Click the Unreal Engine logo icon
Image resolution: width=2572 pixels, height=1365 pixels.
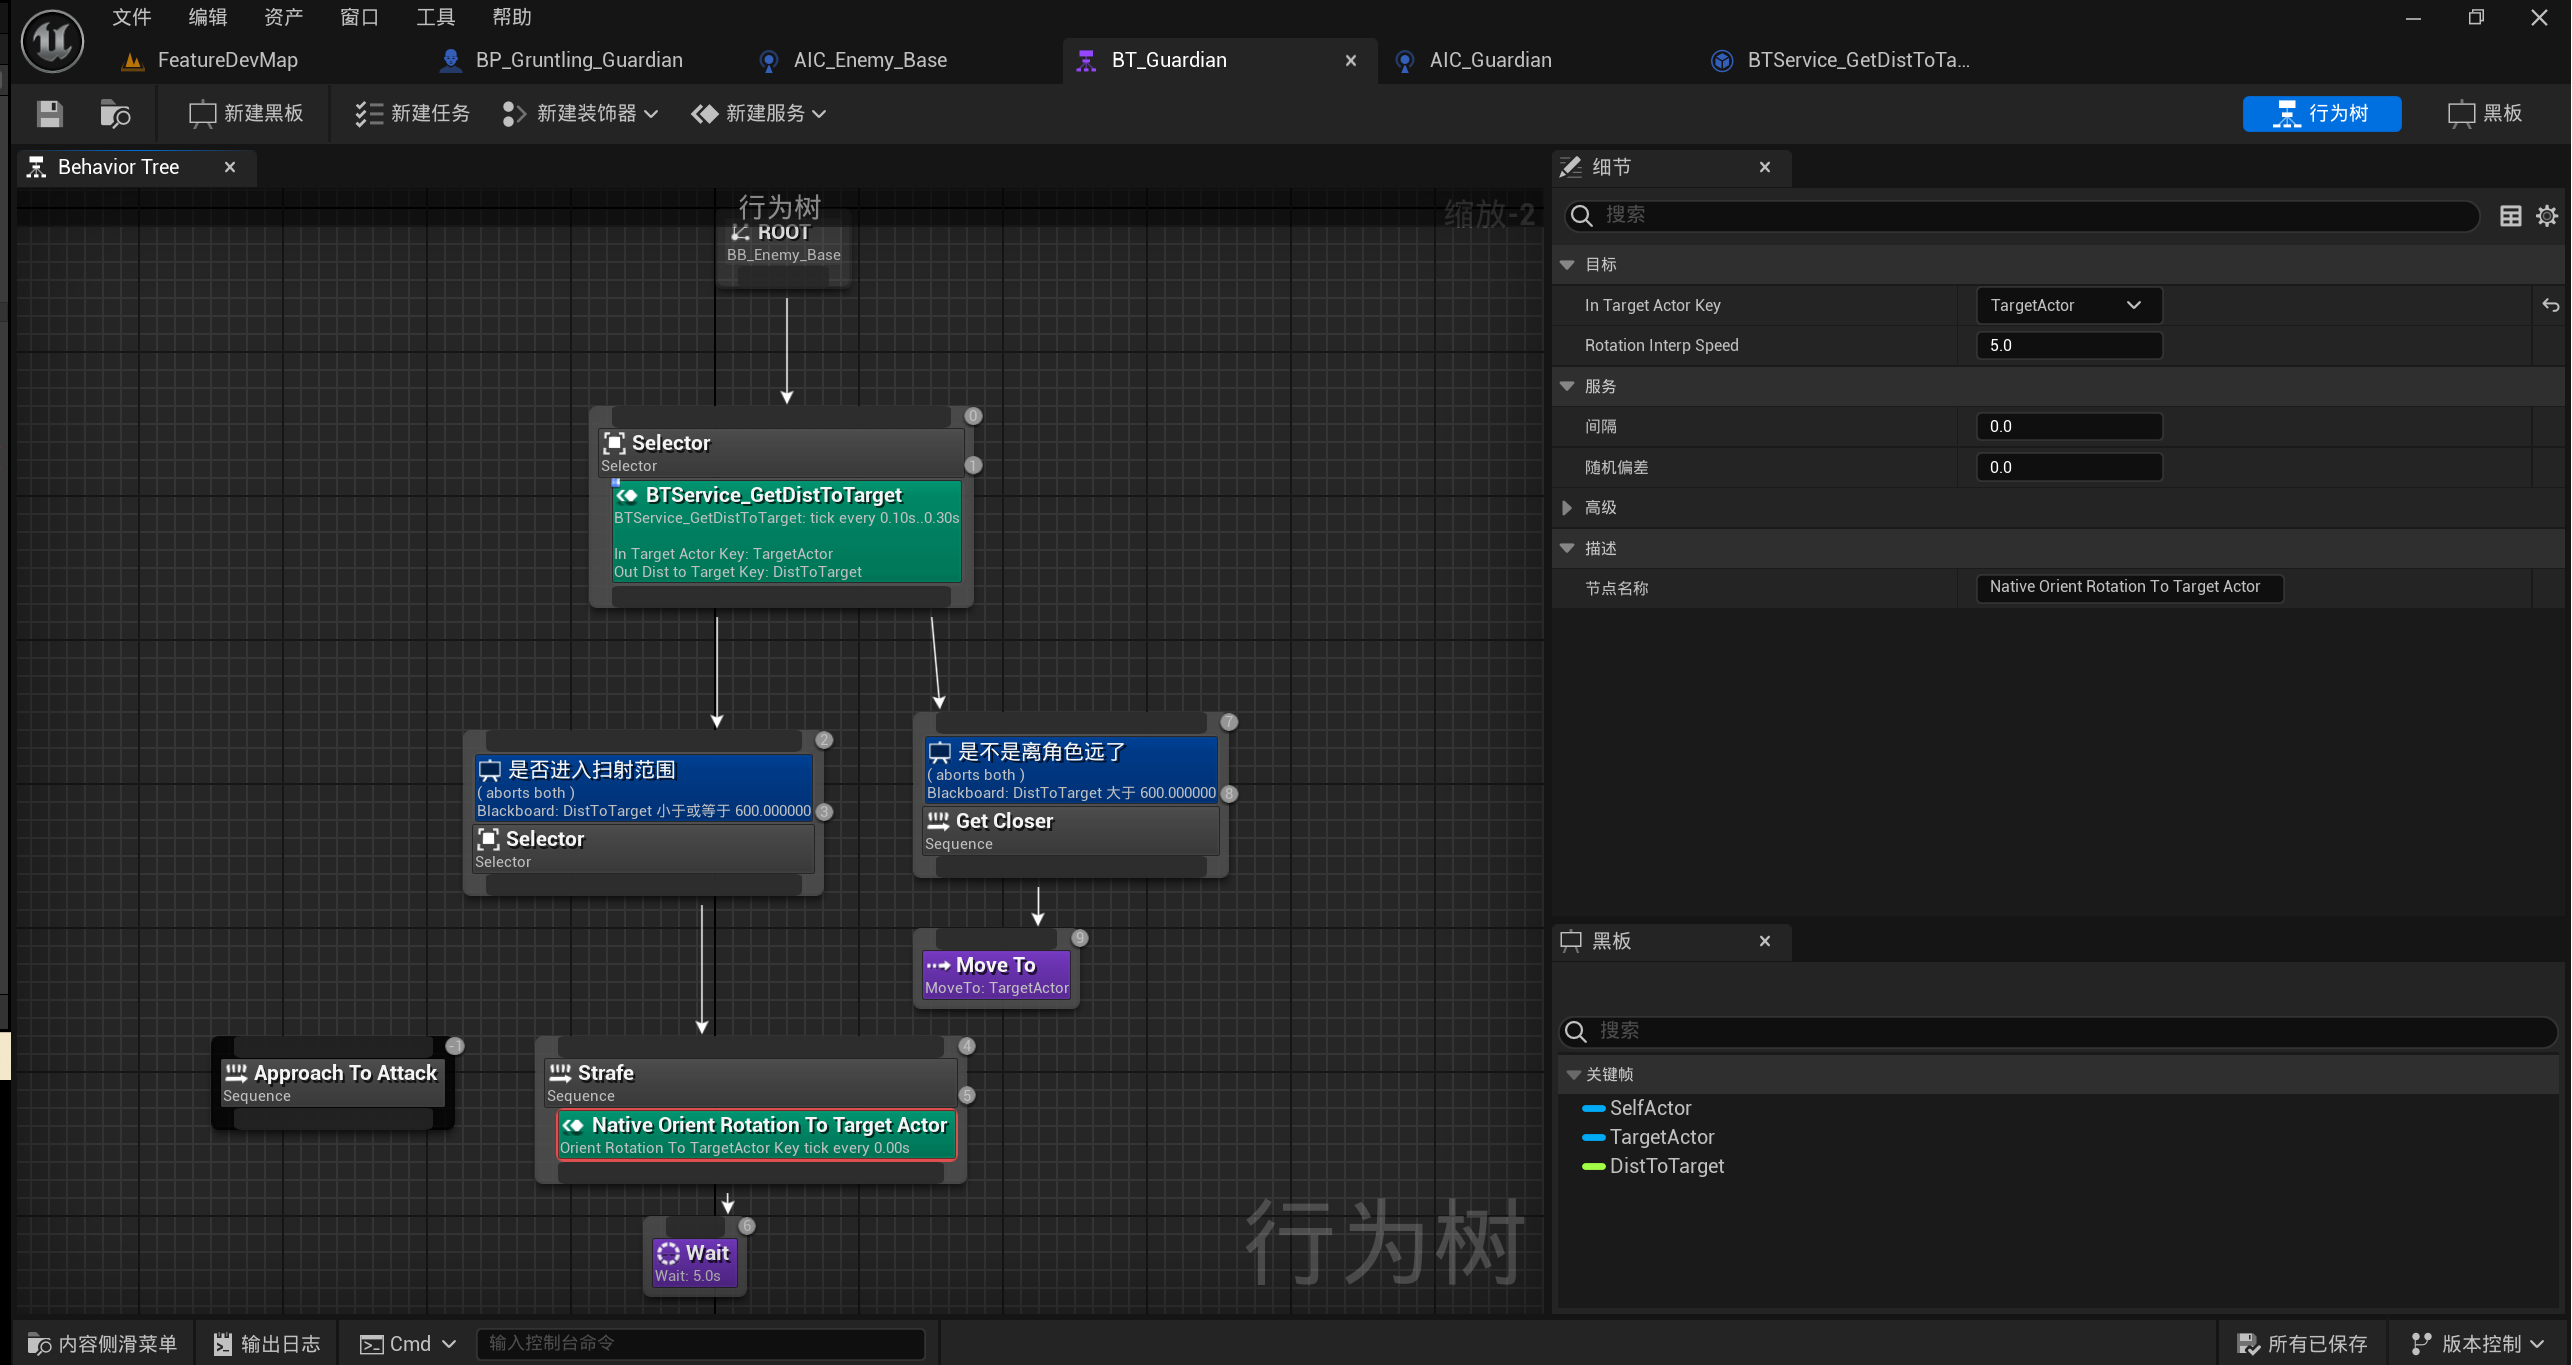(52, 42)
